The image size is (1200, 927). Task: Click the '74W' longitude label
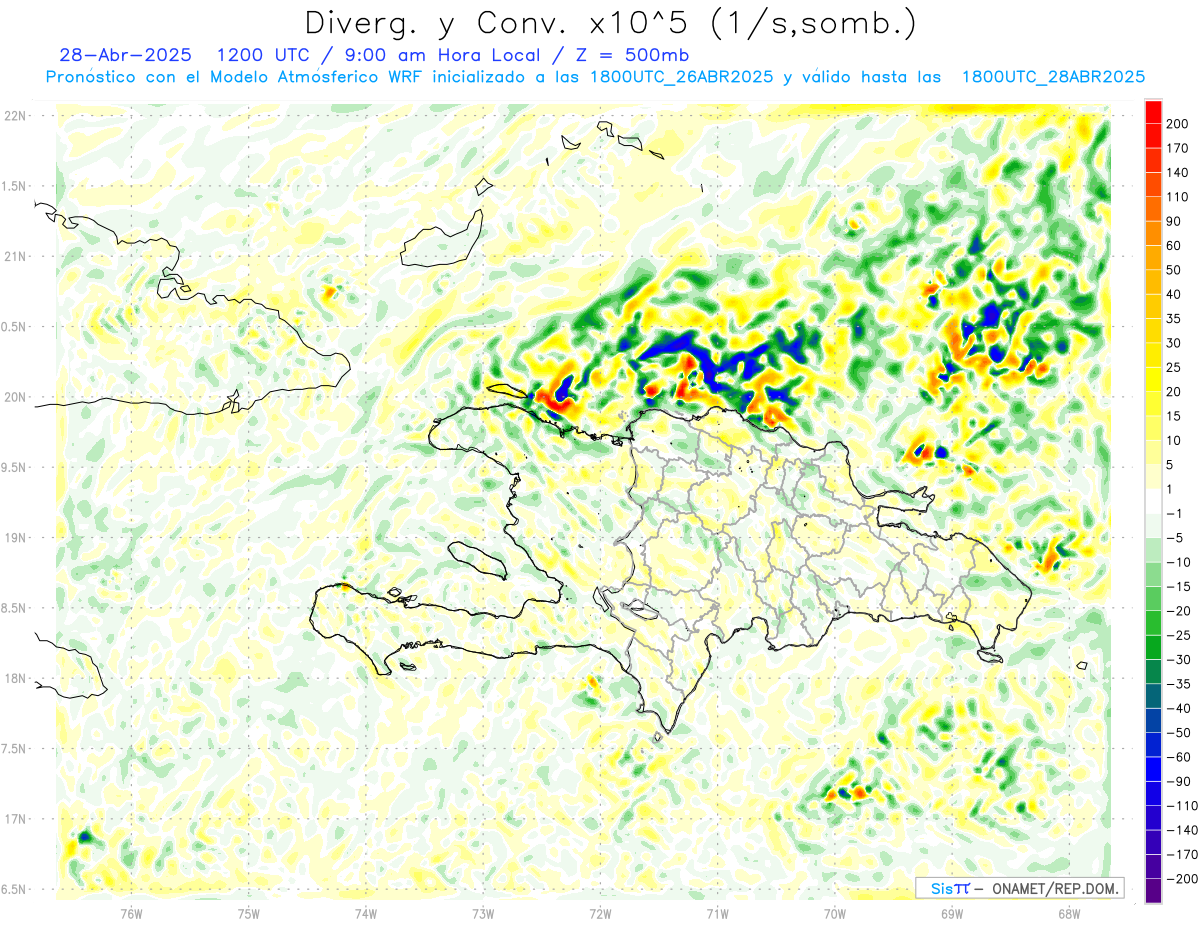click(x=366, y=913)
